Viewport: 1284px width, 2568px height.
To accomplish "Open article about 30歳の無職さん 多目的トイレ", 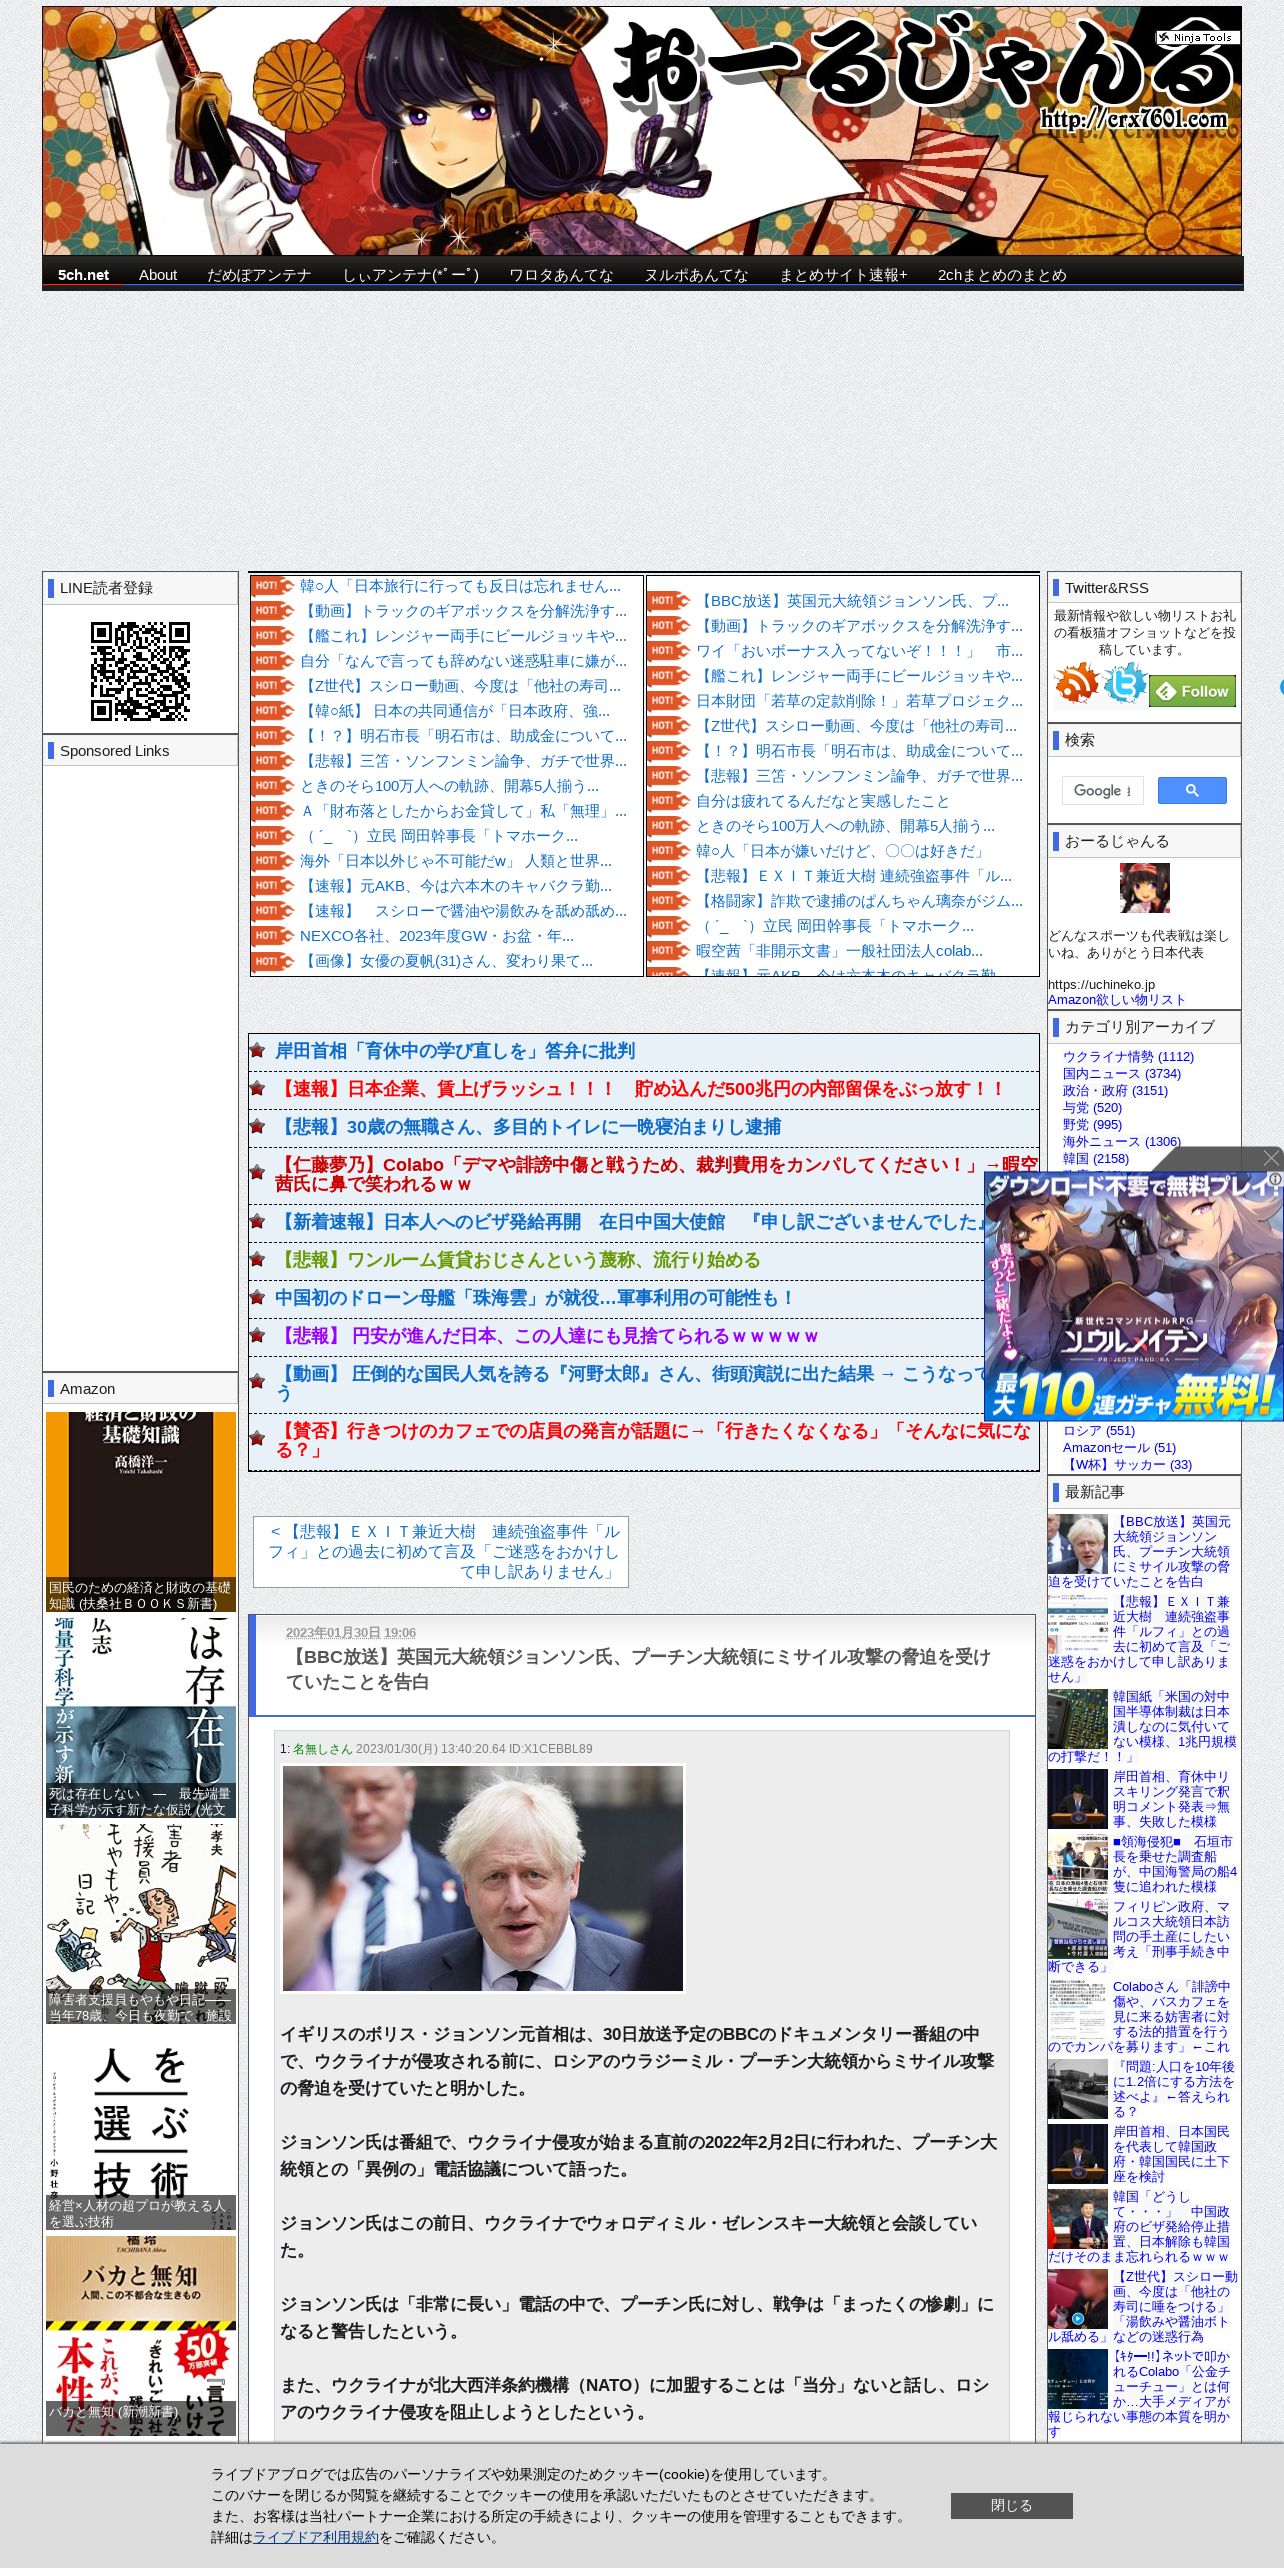I will coord(528,1127).
